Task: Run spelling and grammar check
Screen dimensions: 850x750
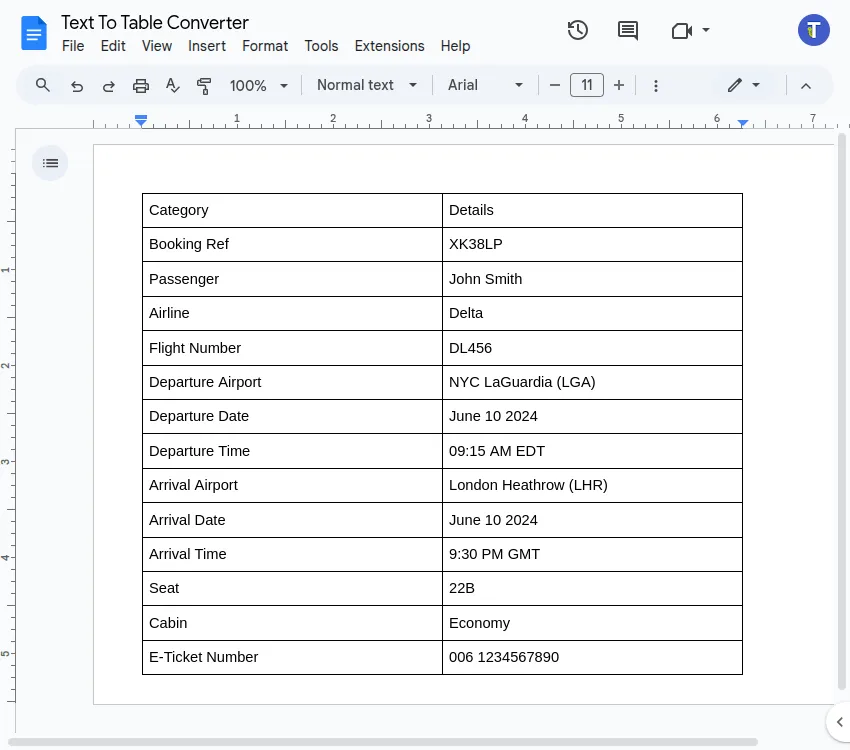Action: click(x=172, y=86)
